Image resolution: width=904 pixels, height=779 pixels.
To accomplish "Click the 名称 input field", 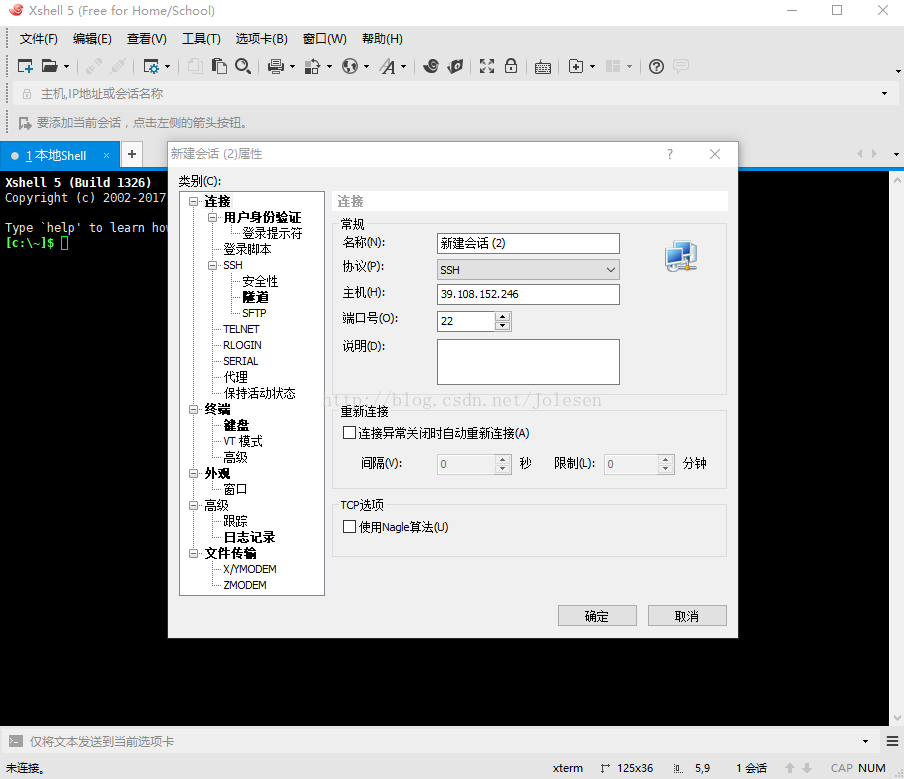I will click(x=528, y=243).
